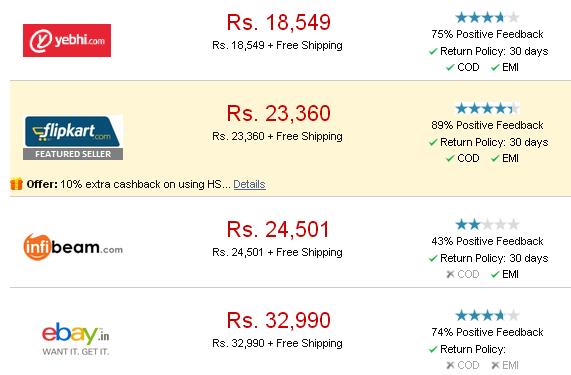Click Infibeam's two-star rating
The height and width of the screenshot is (375, 571).
click(x=487, y=224)
